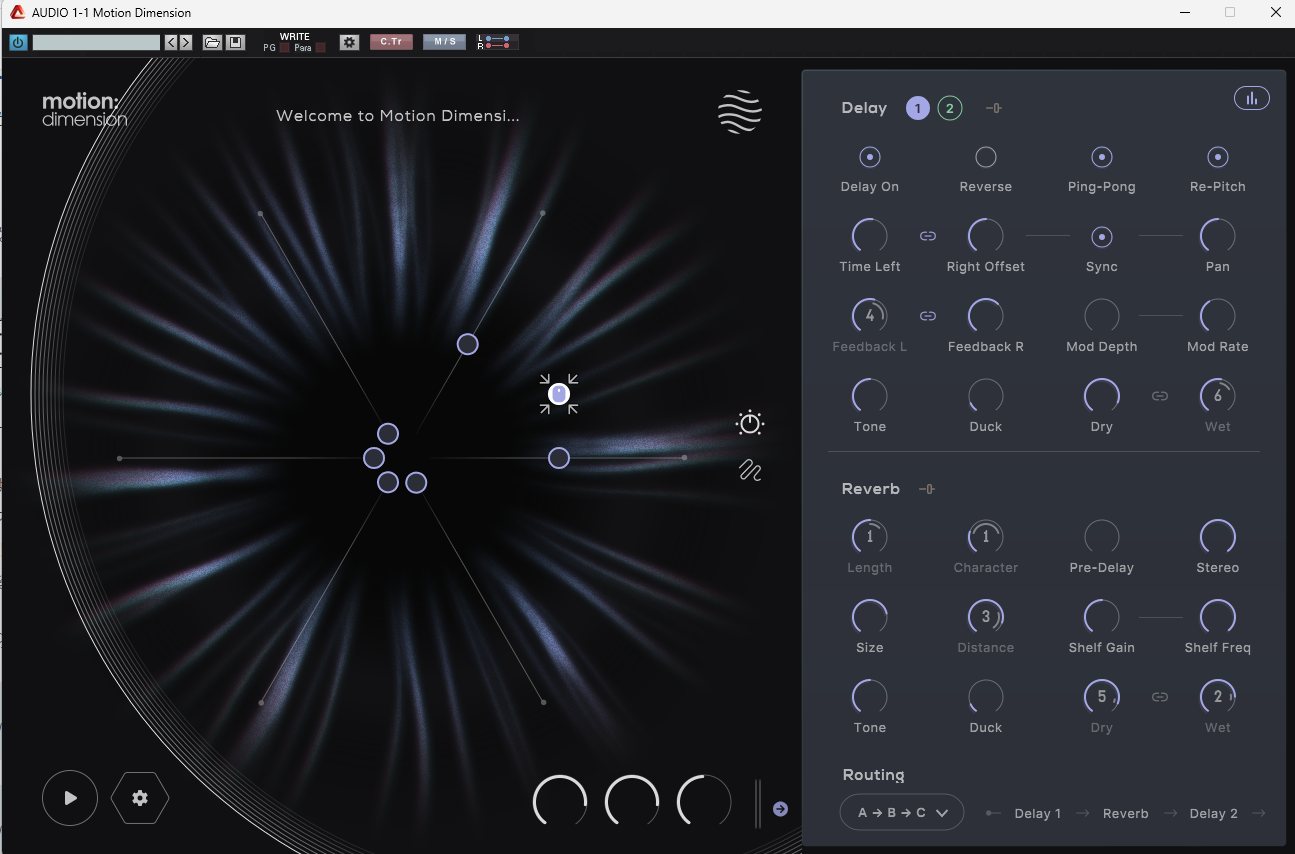1295x854 pixels.
Task: Click the Feedback L knob
Action: point(870,316)
